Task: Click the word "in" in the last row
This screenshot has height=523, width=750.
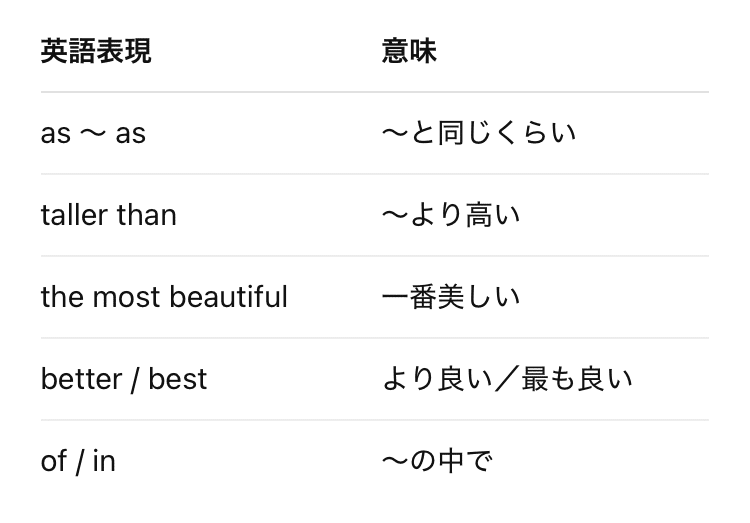Action: [104, 461]
